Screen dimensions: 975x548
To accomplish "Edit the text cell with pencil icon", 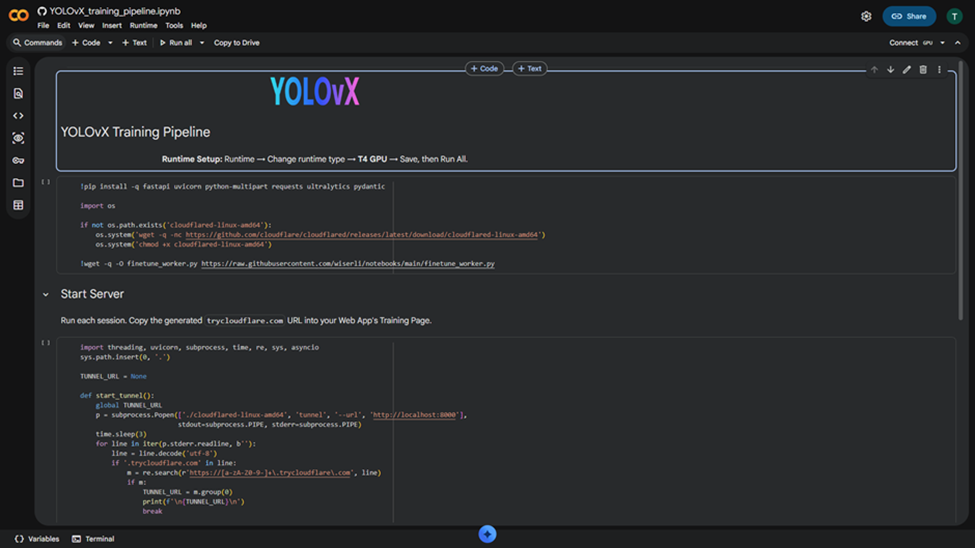I will coord(907,70).
